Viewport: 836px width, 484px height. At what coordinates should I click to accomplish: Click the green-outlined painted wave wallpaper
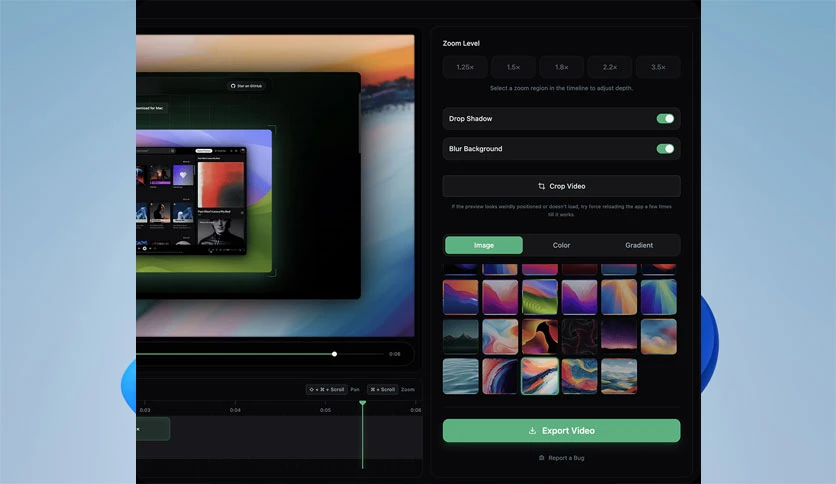(x=540, y=376)
